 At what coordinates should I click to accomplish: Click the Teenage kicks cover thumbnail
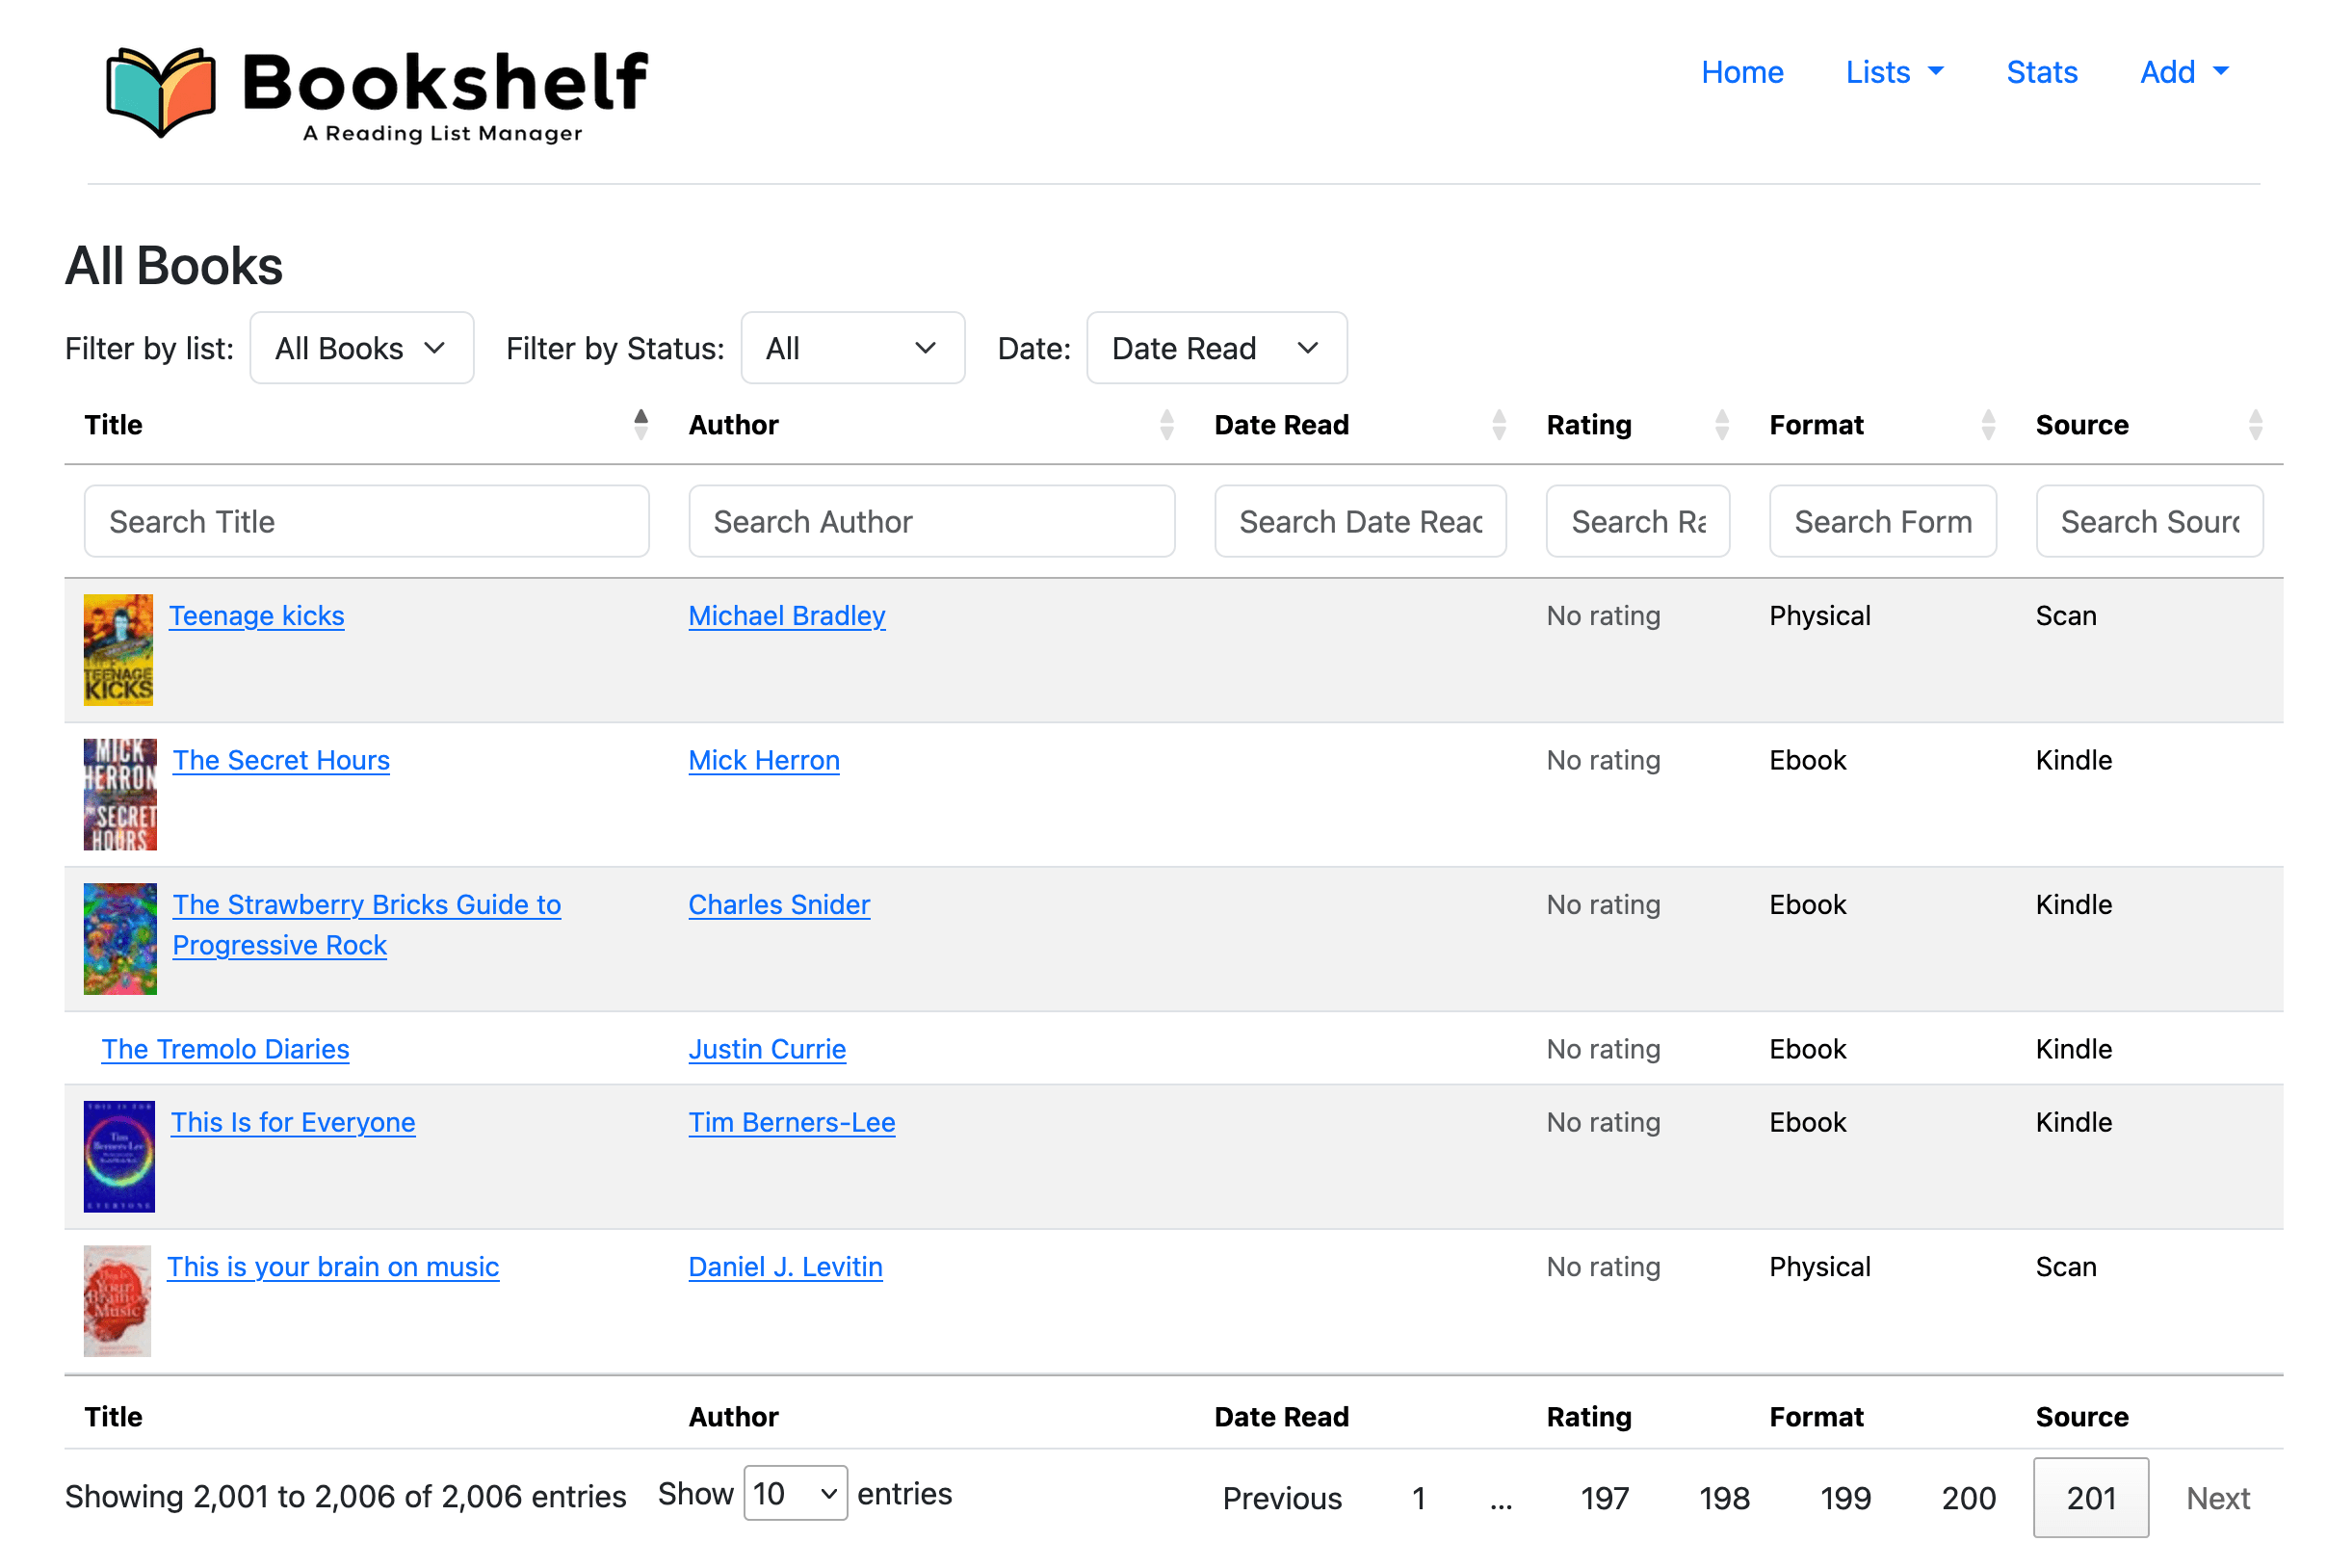[118, 650]
